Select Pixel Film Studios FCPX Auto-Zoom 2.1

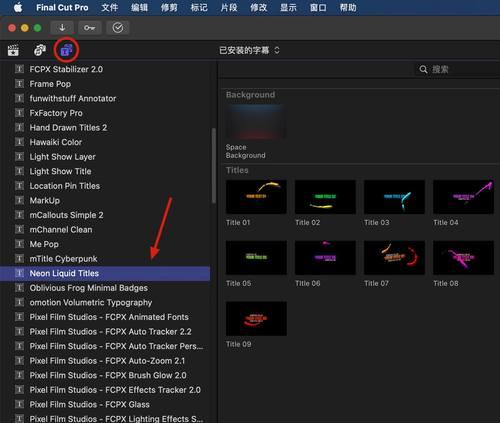[x=105, y=361]
